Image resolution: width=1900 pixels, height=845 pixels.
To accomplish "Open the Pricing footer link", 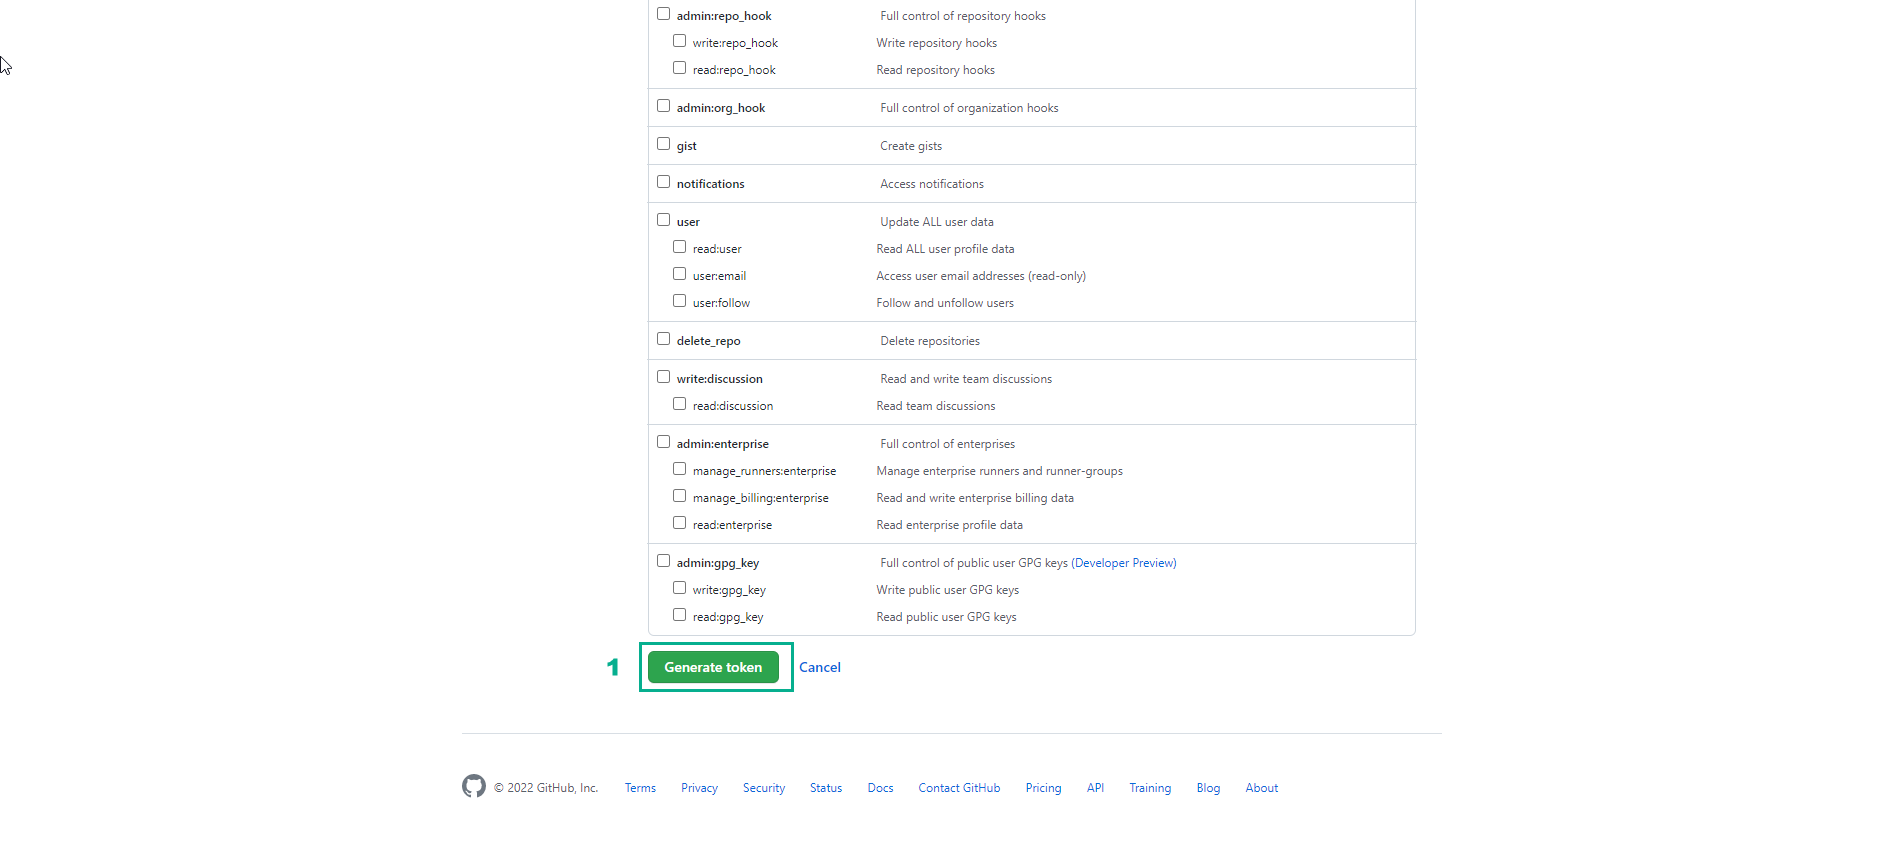I will [x=1043, y=788].
